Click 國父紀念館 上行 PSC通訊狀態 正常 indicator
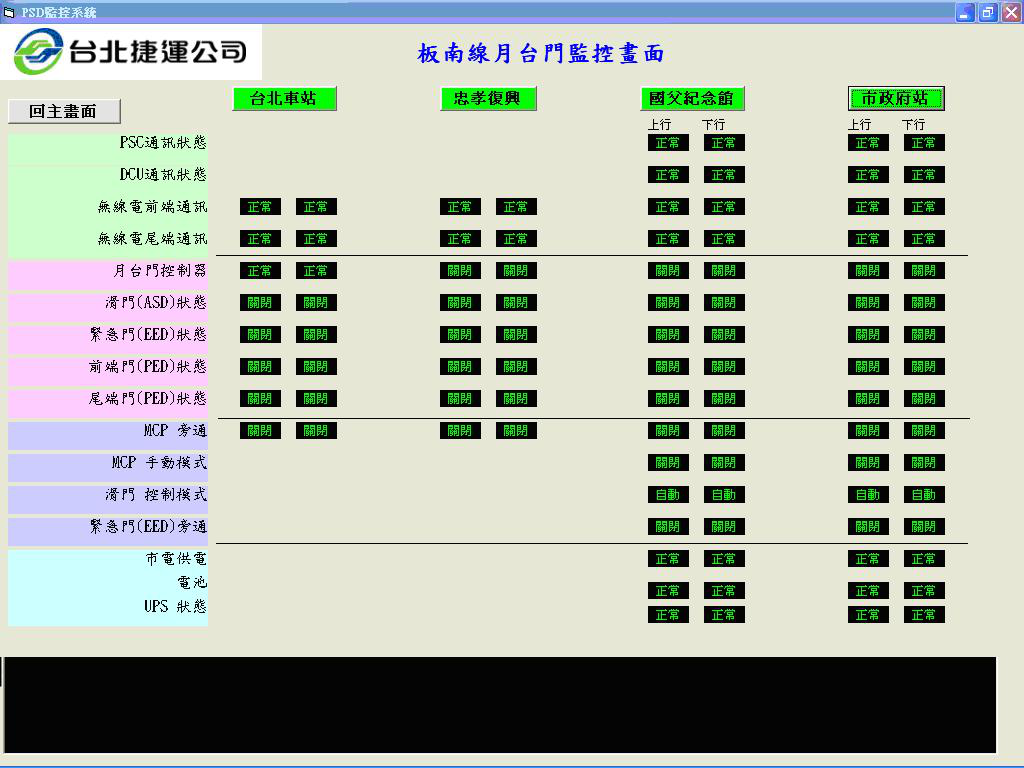This screenshot has width=1024, height=768. tap(668, 142)
